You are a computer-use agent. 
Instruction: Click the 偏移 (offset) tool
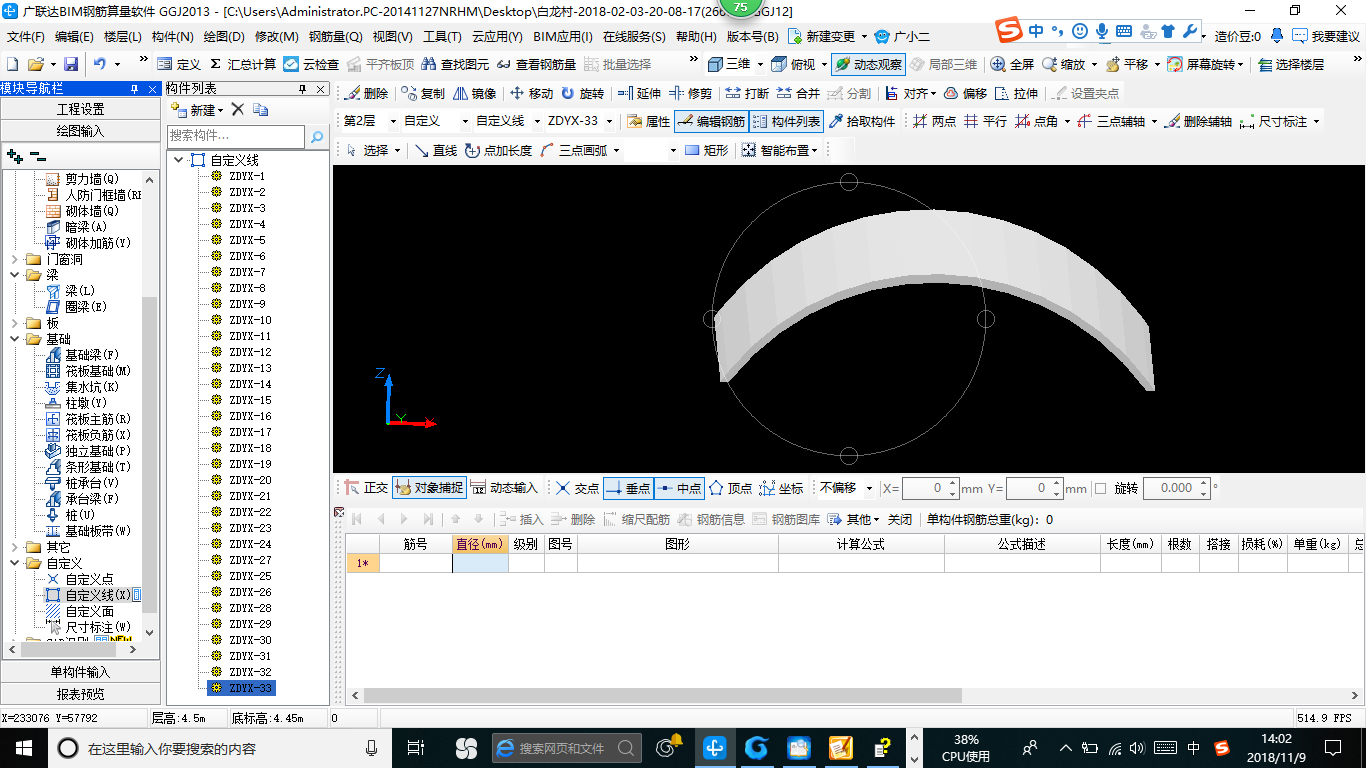coord(965,93)
